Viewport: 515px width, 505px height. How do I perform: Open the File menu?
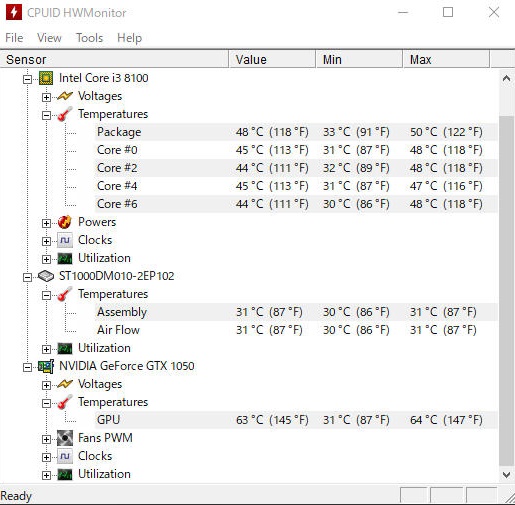click(x=14, y=38)
